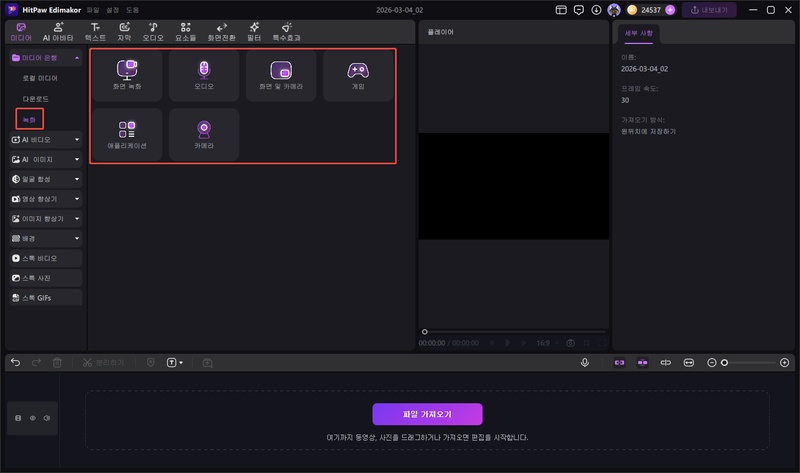Open the 필터 (Filters) tab

pyautogui.click(x=254, y=32)
